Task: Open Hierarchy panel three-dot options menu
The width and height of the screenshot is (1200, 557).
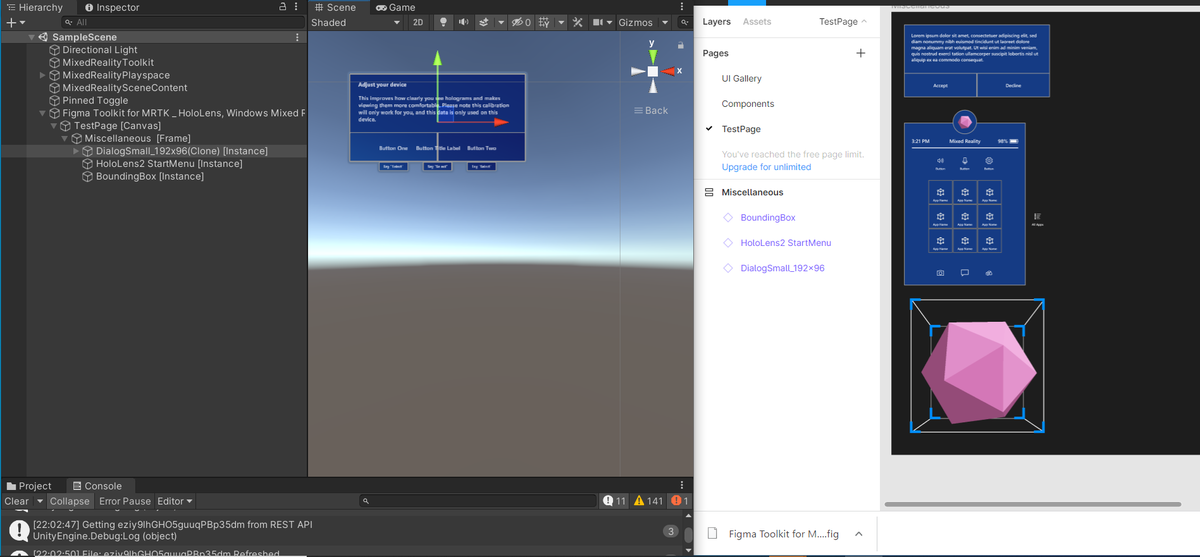Action: (x=297, y=7)
